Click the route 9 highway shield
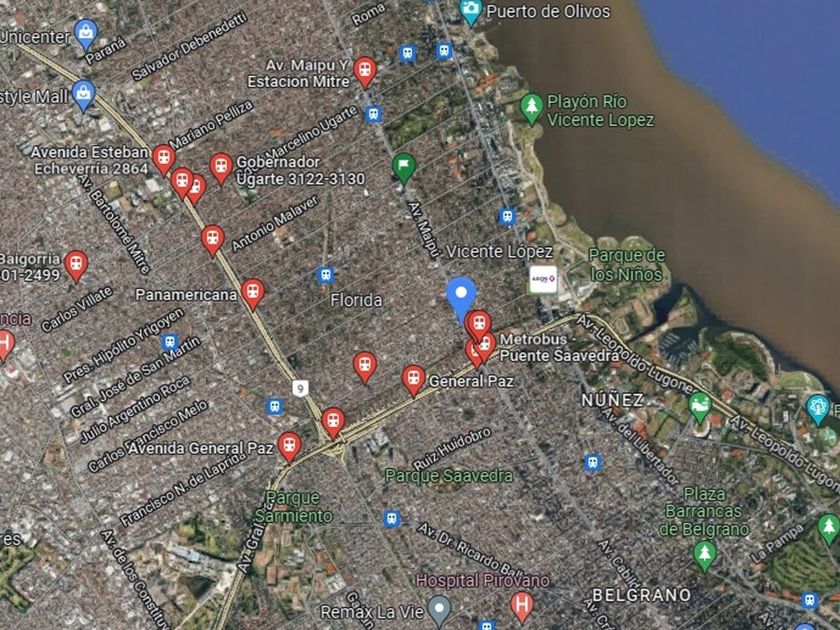 tap(301, 388)
